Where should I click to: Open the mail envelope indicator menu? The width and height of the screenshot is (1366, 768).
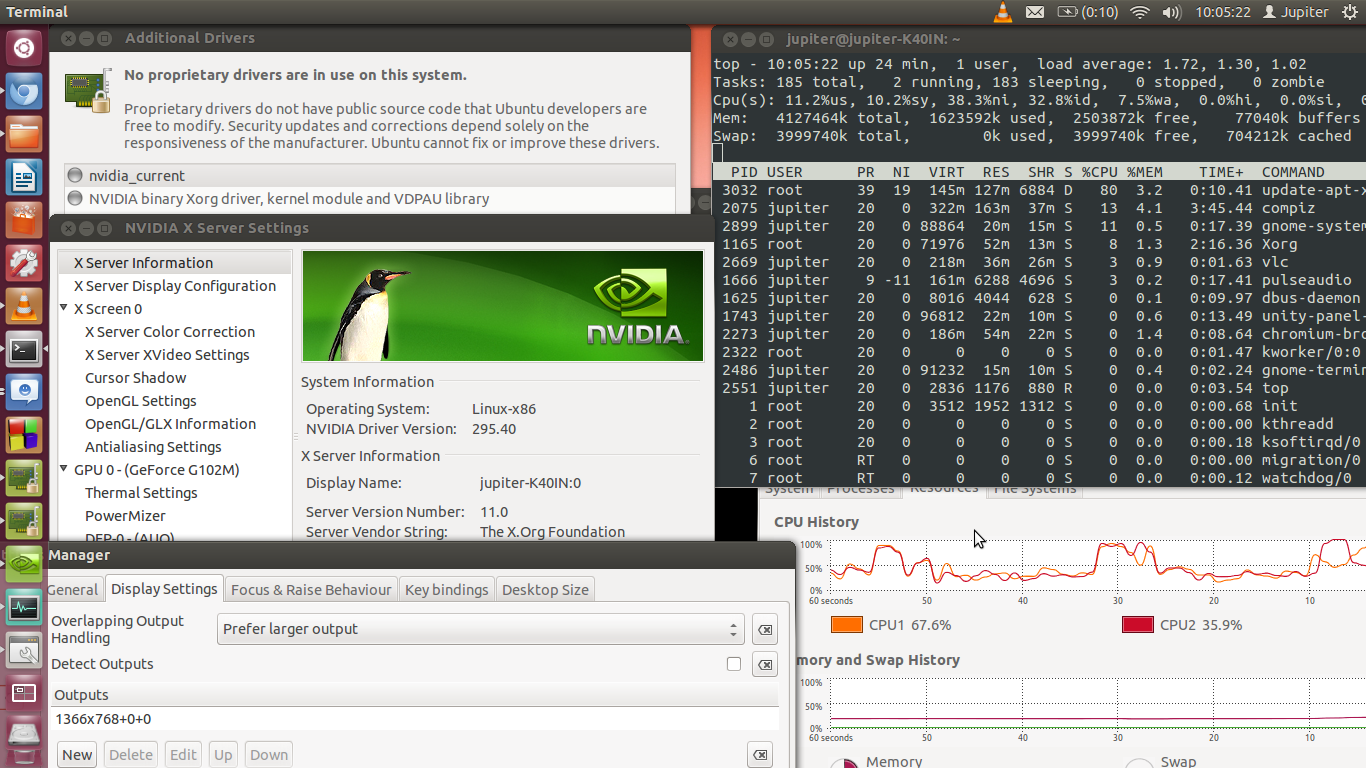coord(1035,12)
